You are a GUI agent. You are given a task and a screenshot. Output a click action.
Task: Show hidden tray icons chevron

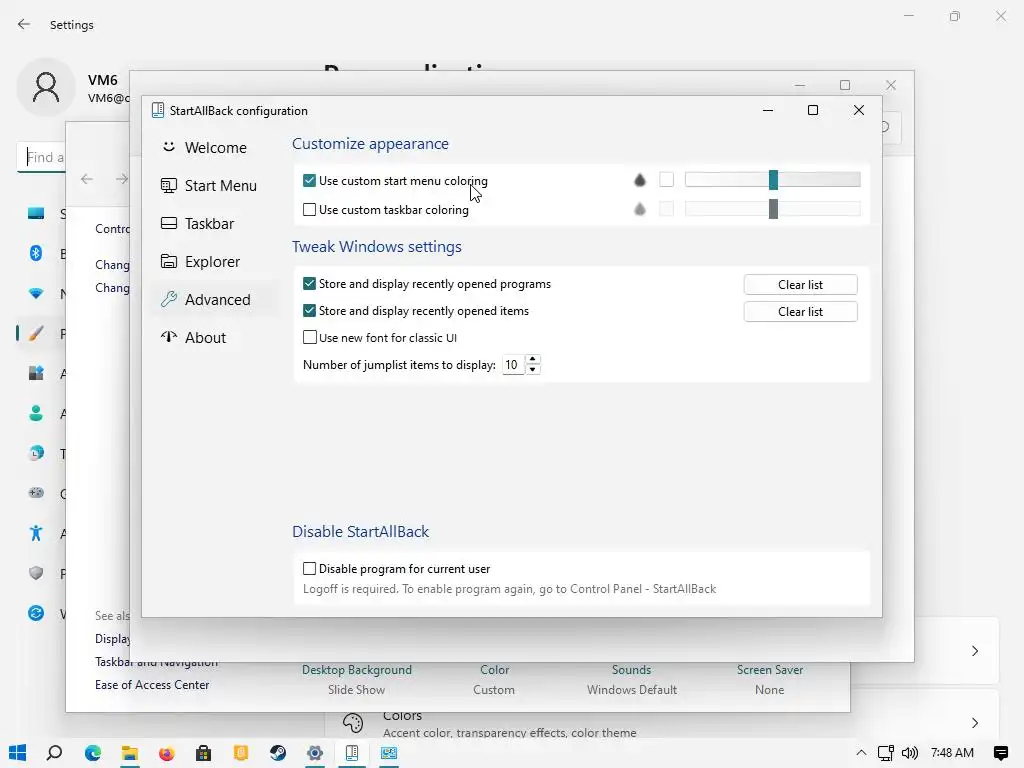tap(861, 753)
